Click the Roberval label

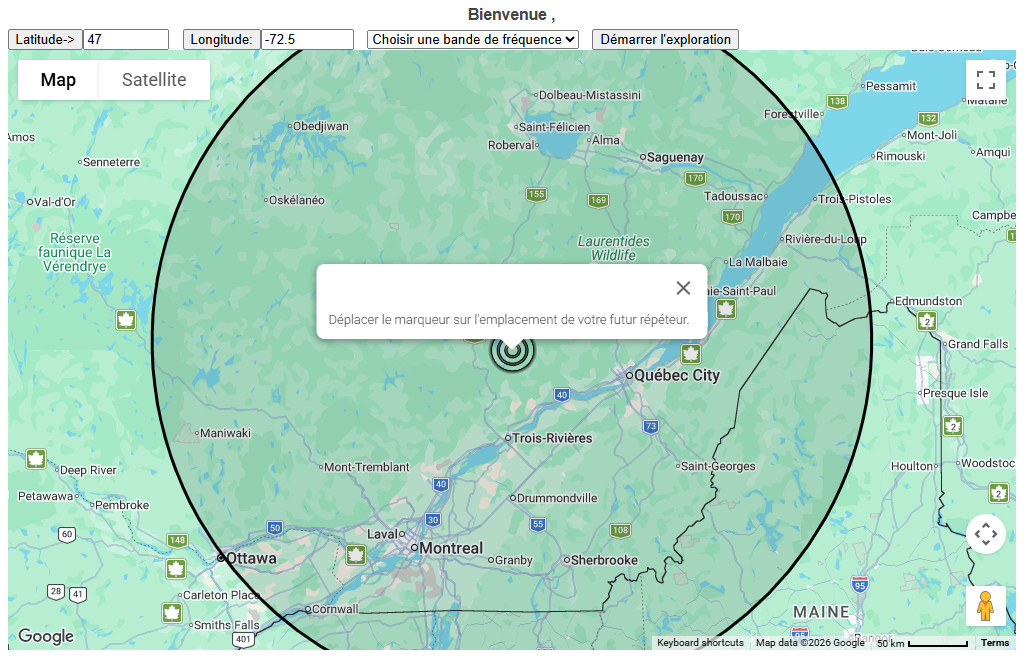point(510,145)
